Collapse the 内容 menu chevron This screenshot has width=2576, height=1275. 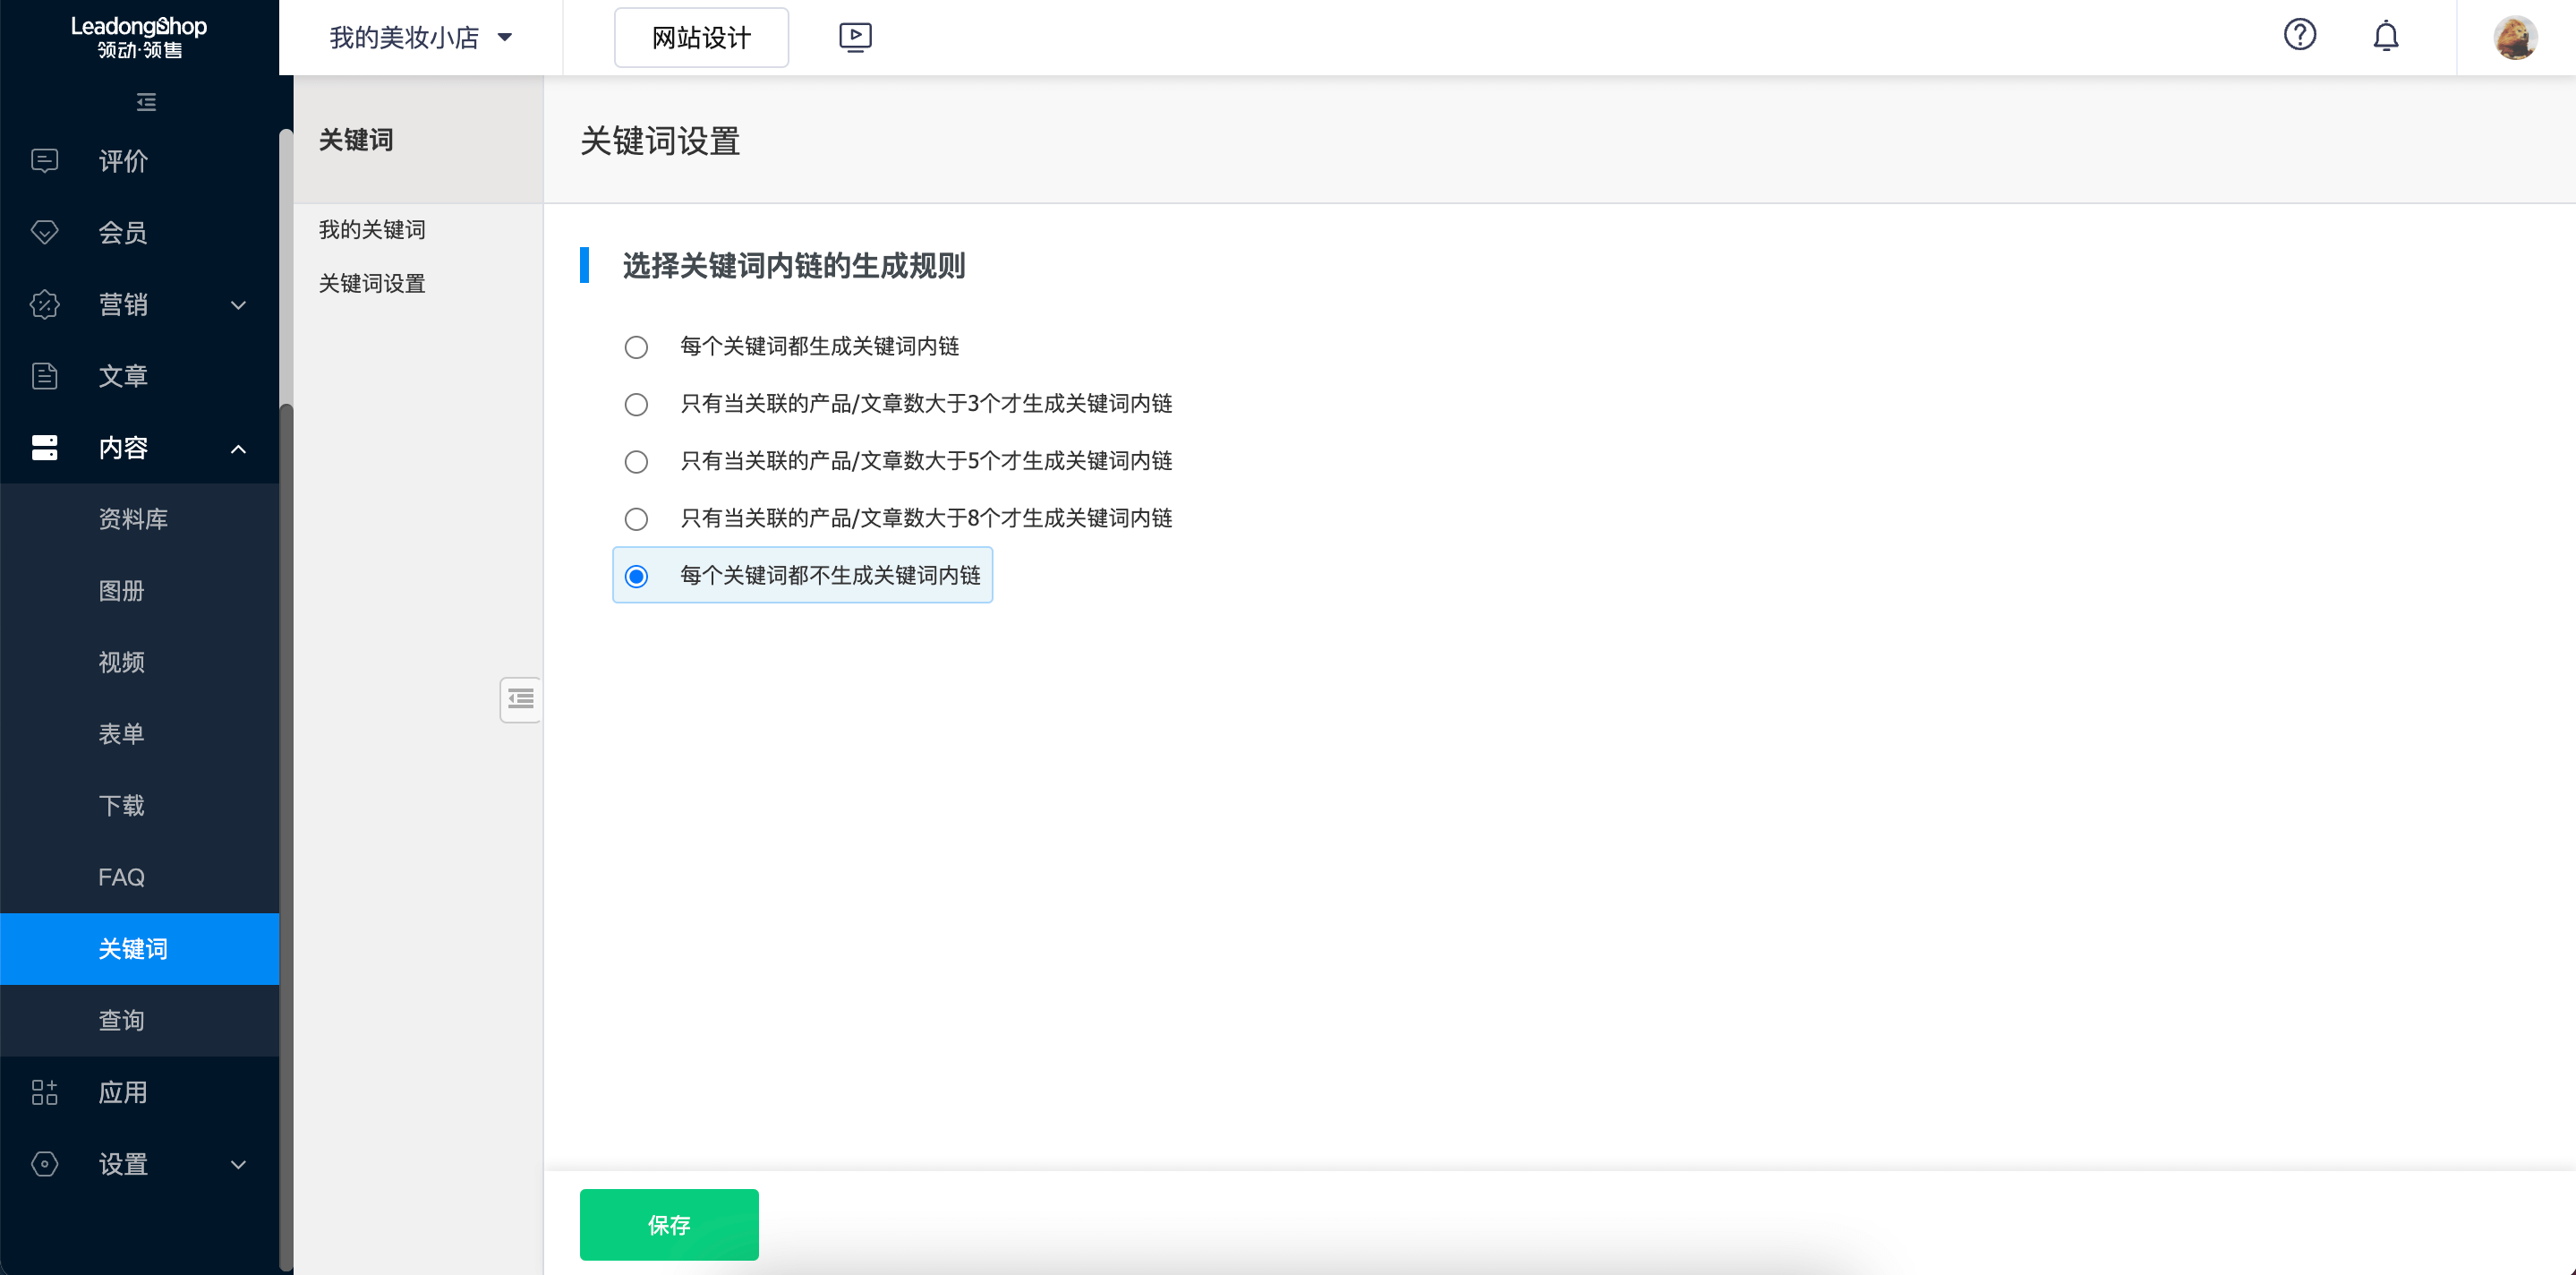238,449
